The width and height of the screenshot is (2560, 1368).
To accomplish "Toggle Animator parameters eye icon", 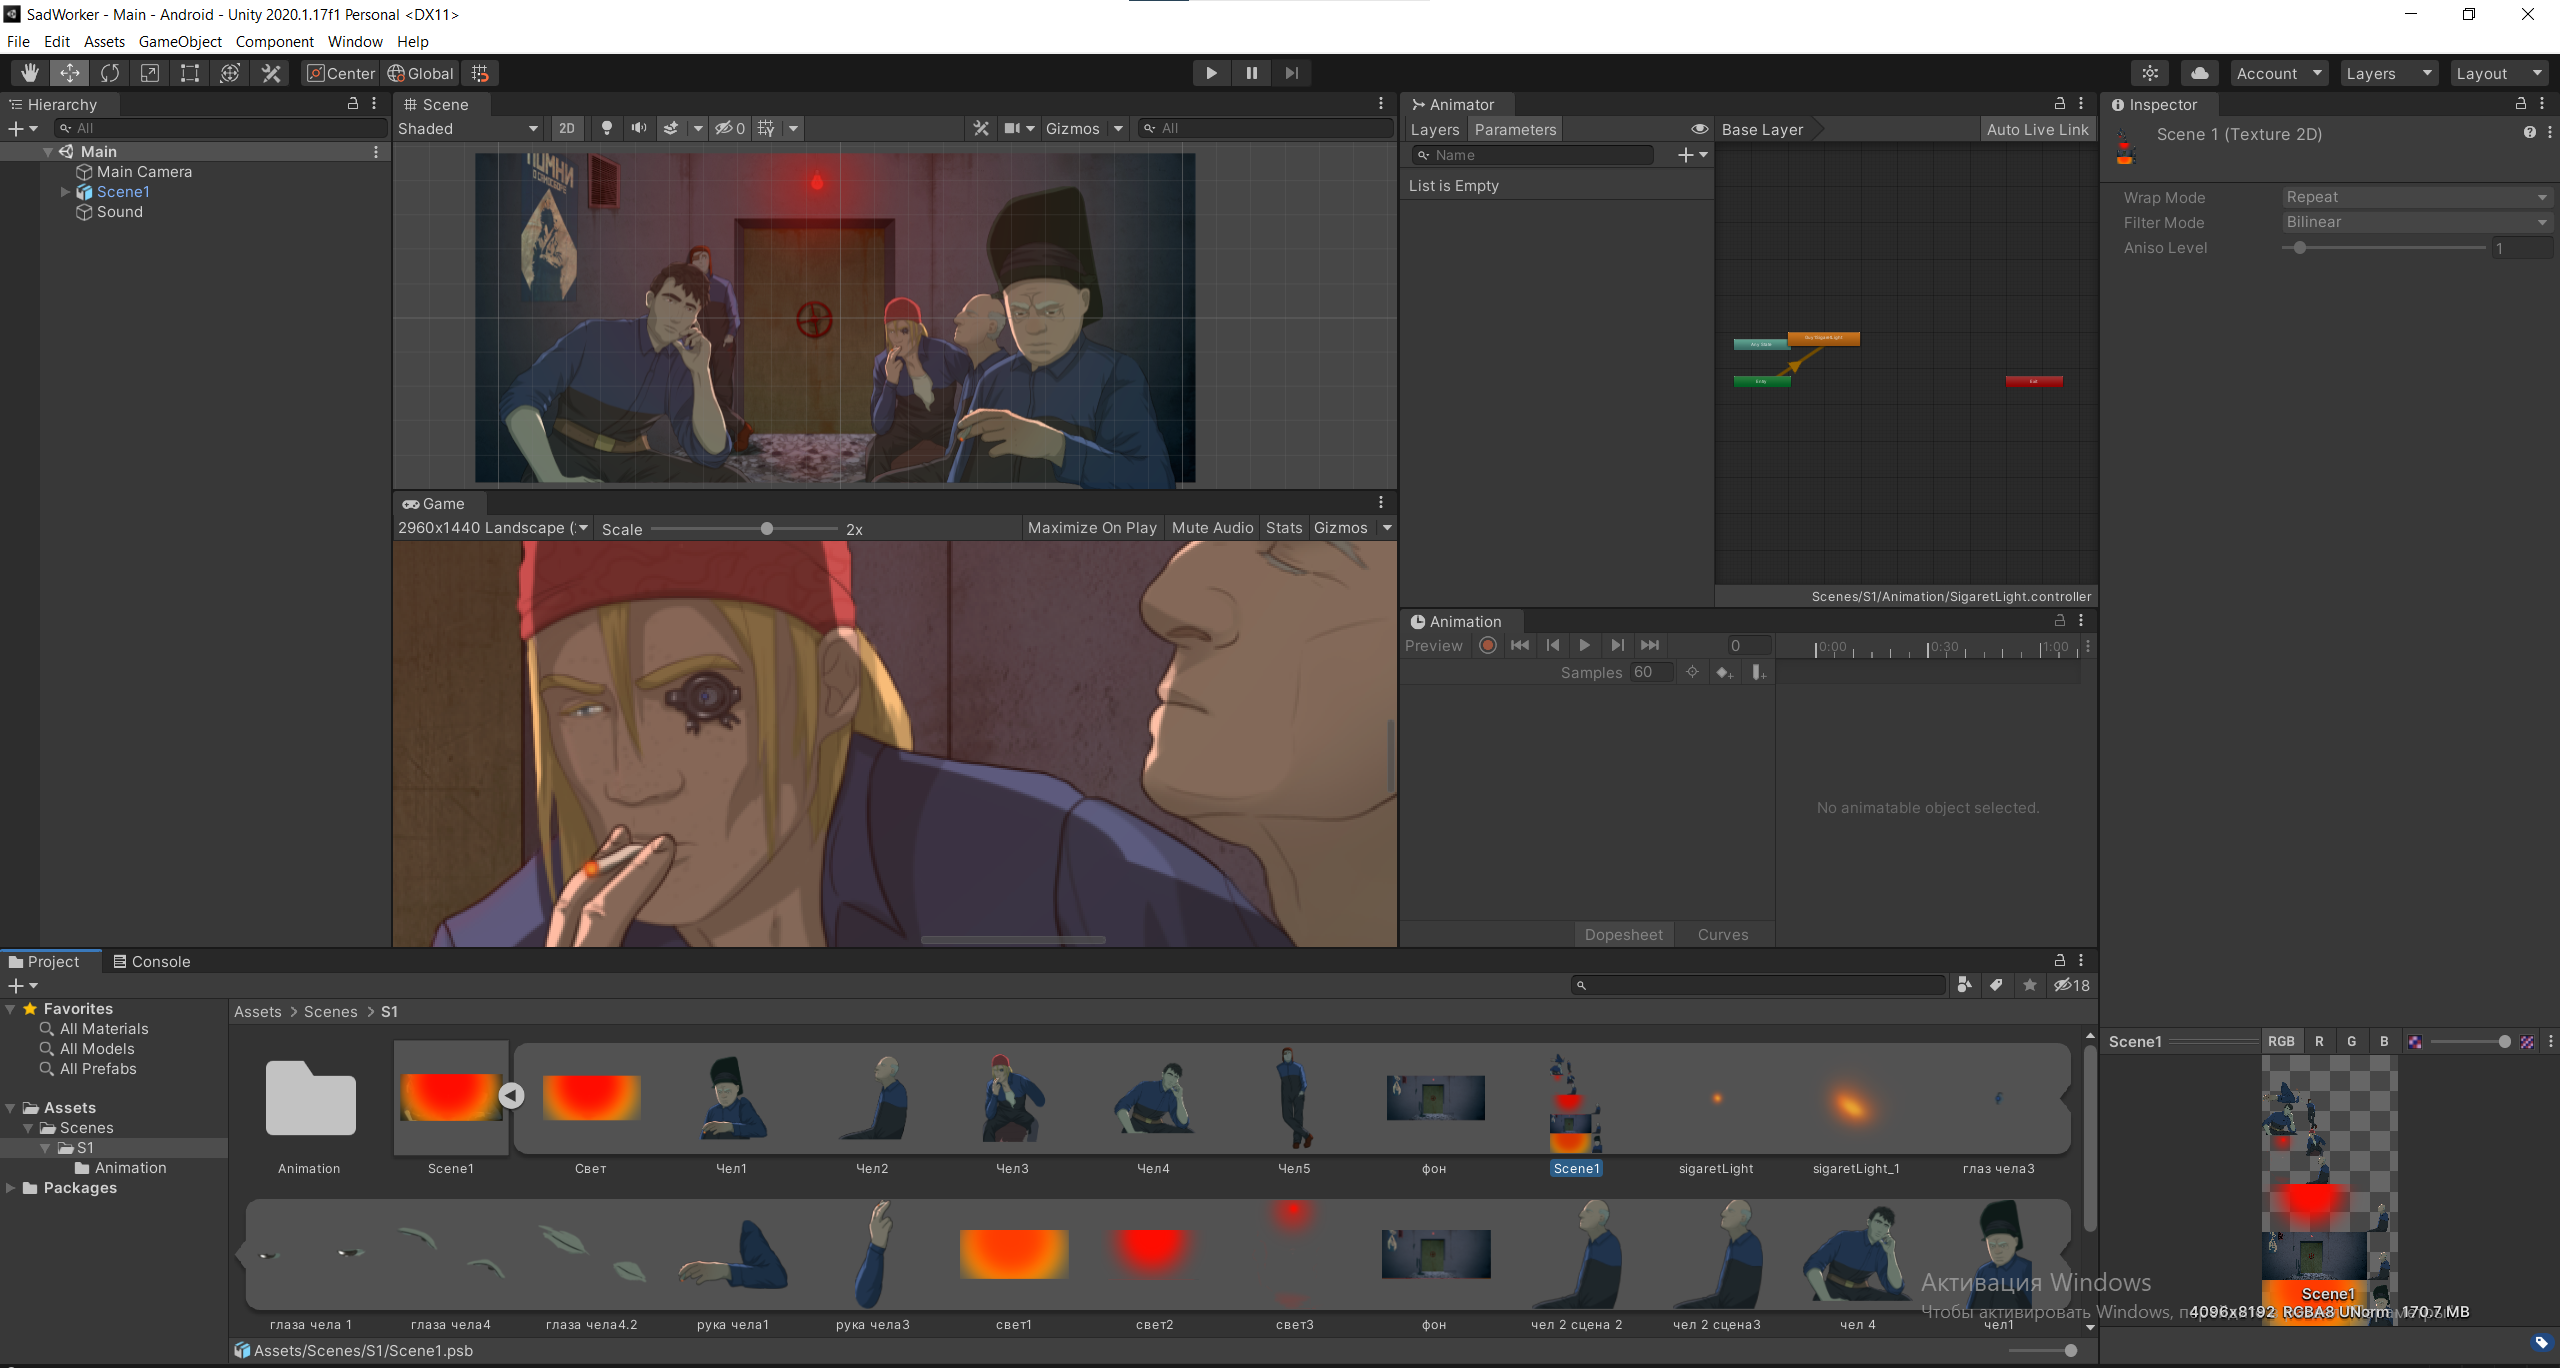I will (x=1700, y=129).
